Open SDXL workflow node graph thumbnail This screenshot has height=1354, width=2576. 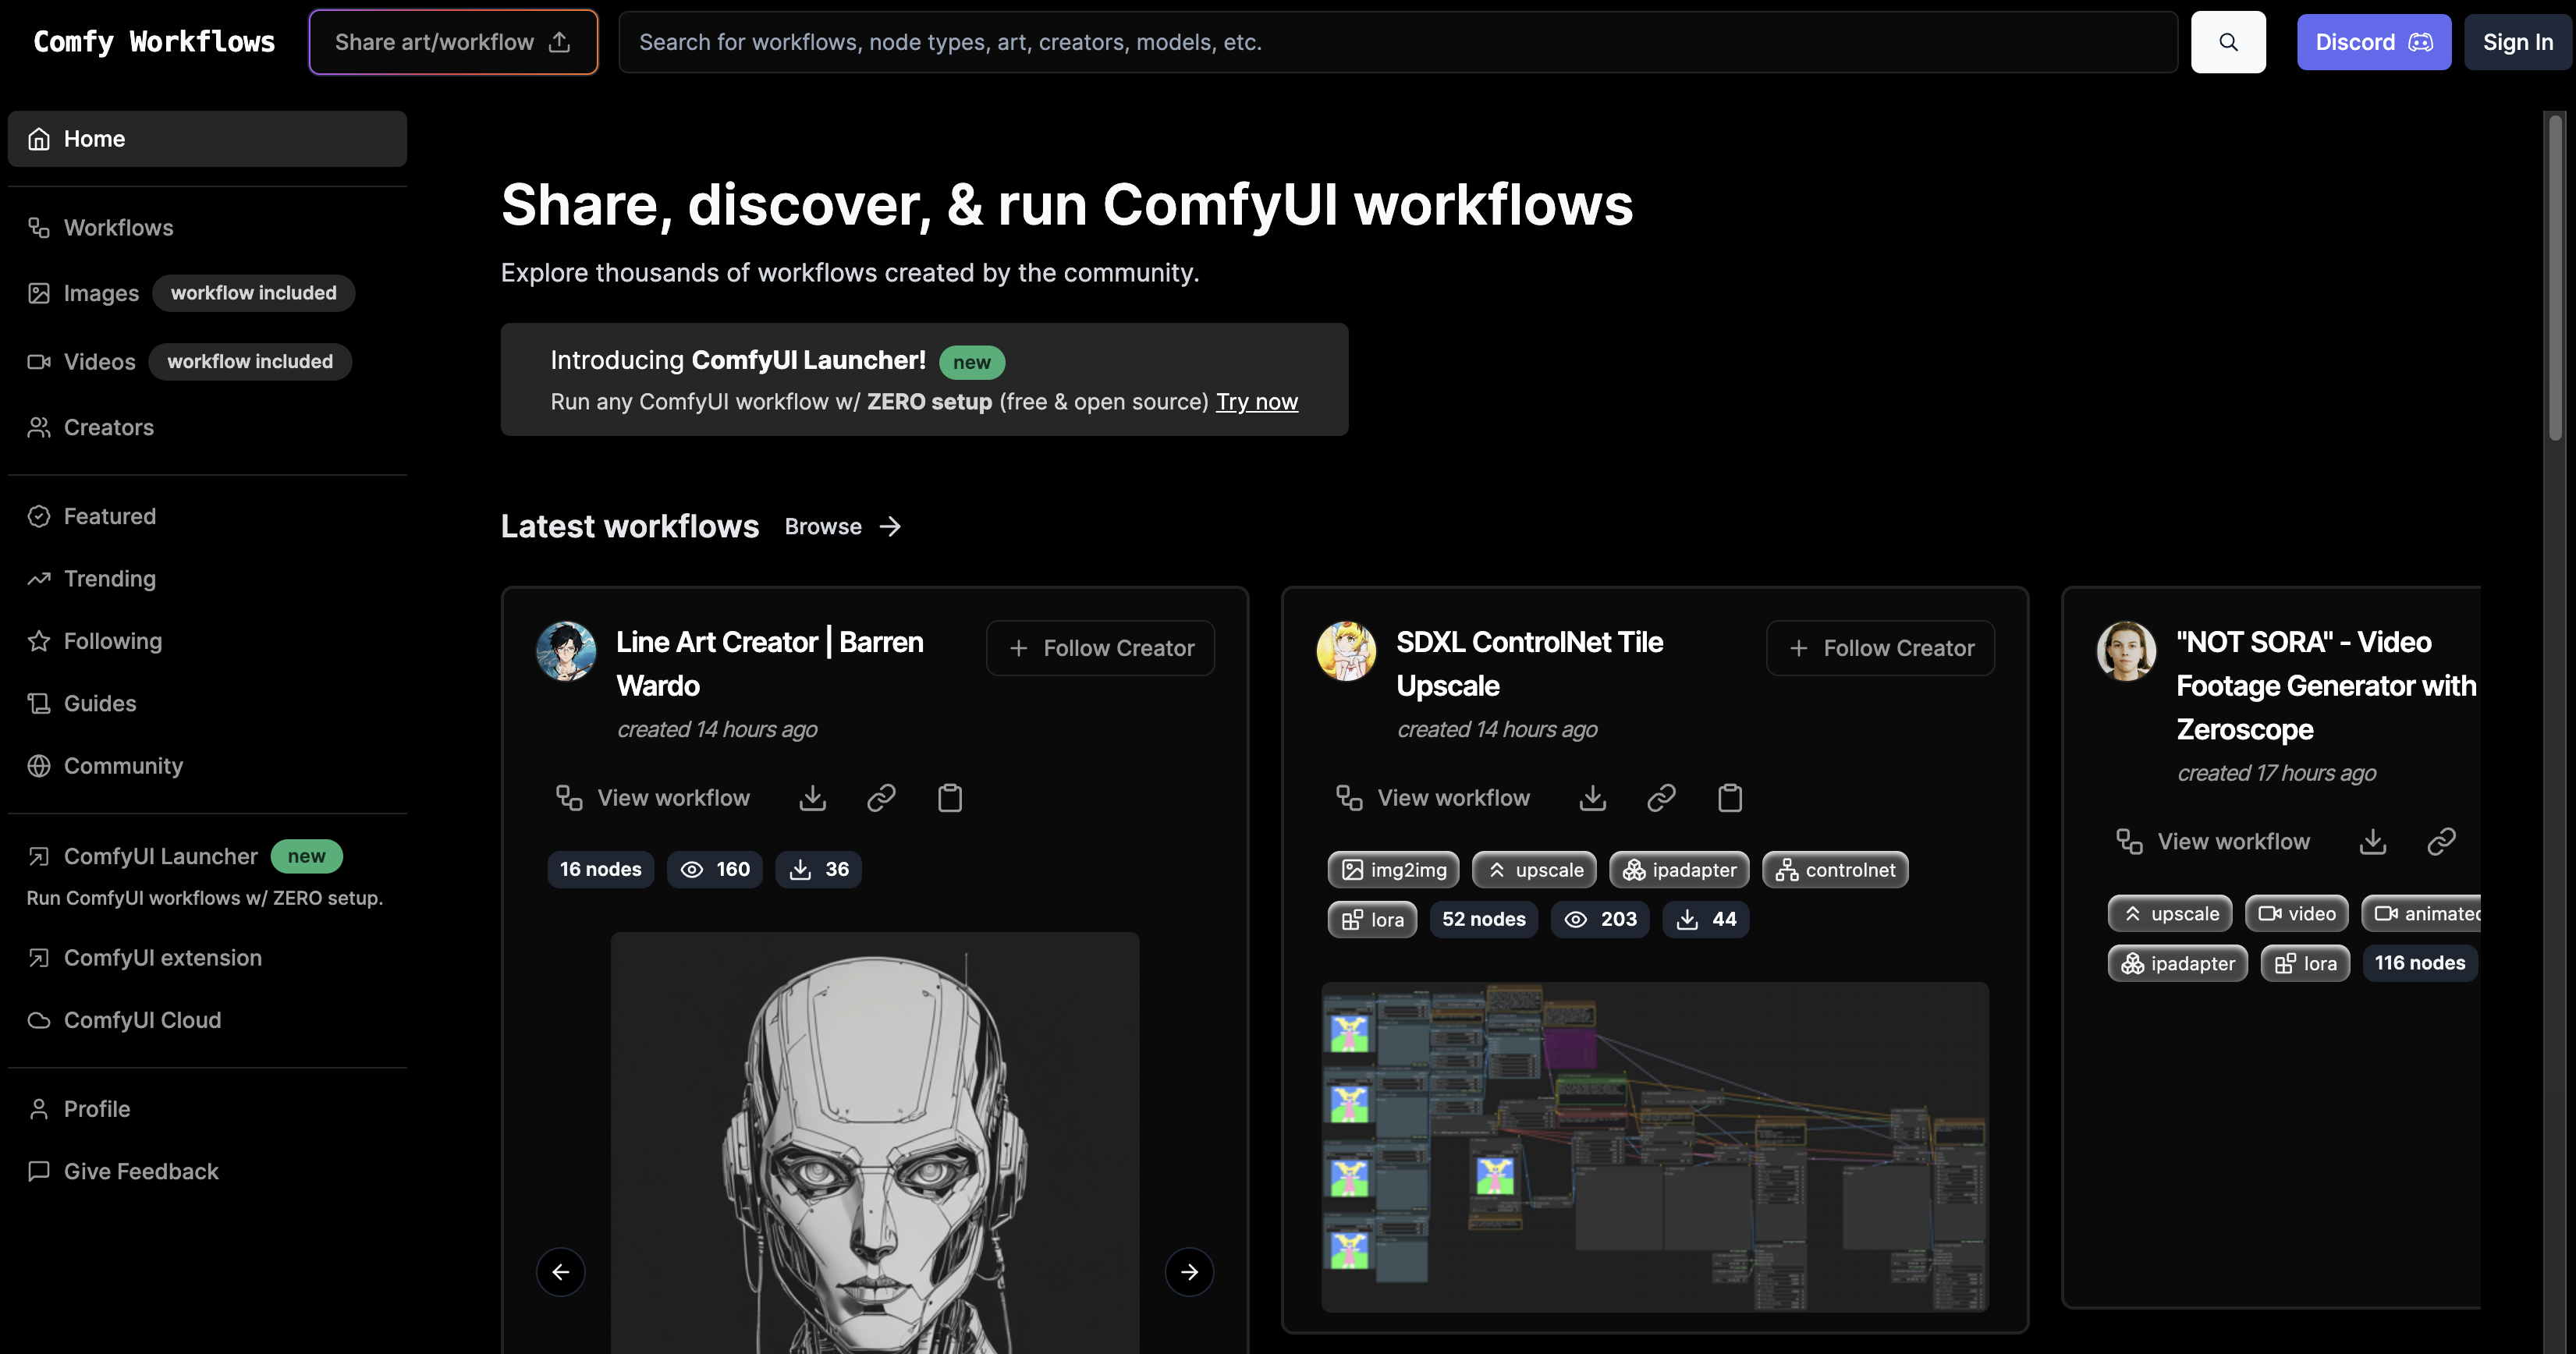1655,1147
